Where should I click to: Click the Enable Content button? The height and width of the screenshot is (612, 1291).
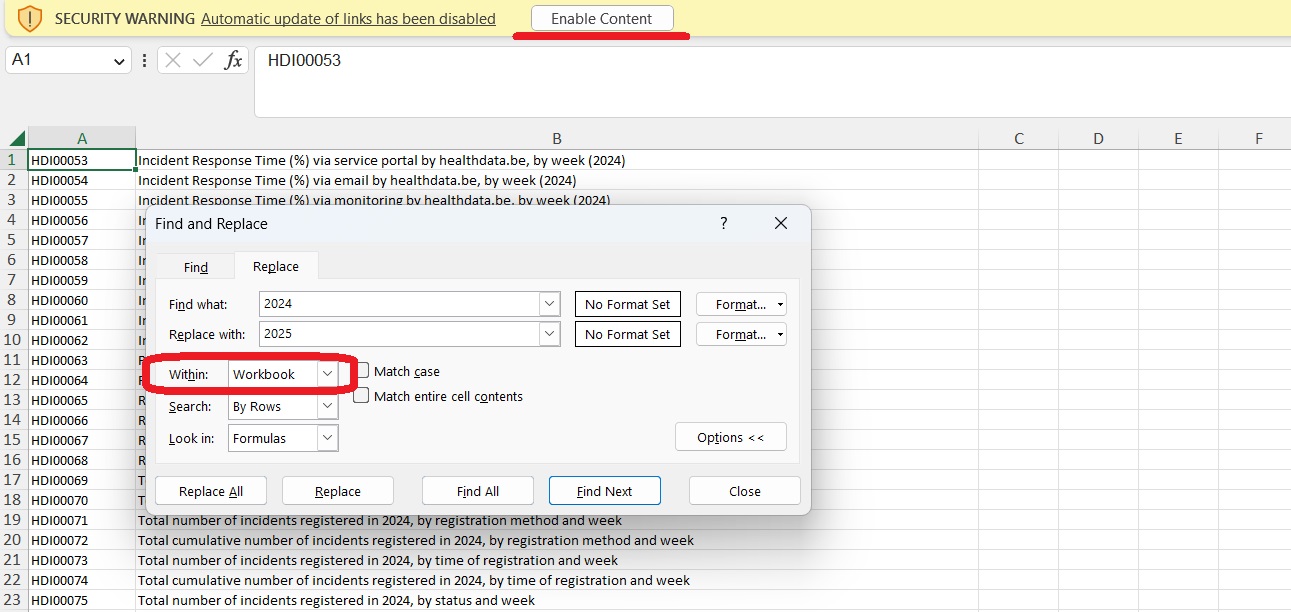[601, 18]
